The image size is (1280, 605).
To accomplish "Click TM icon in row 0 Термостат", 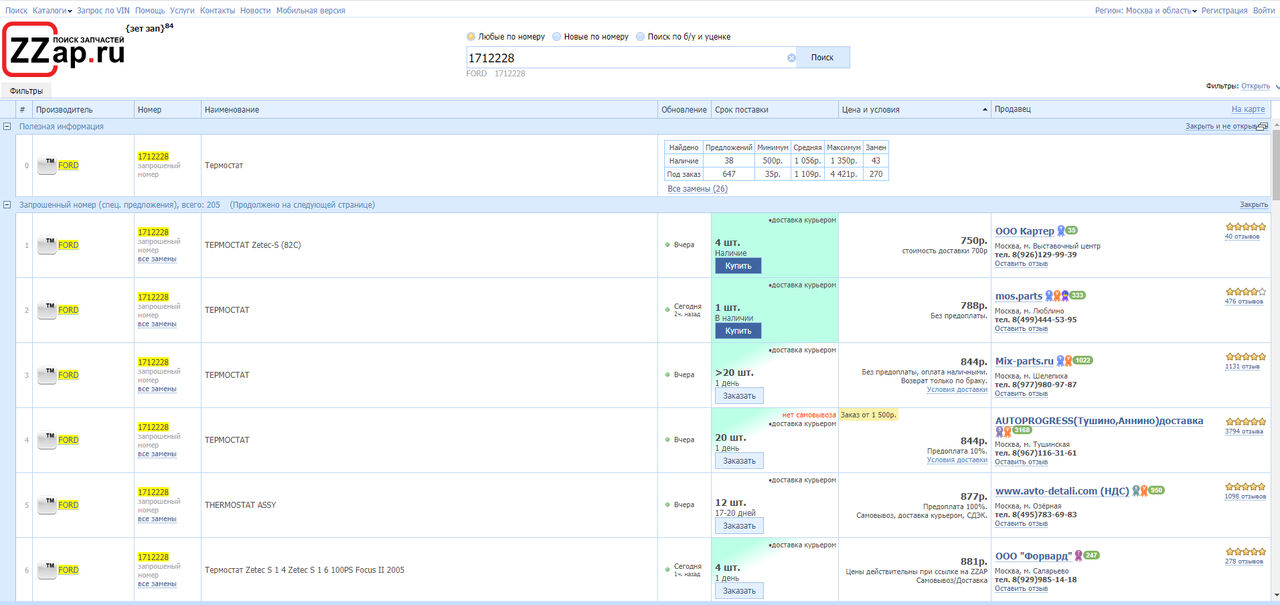I will click(x=46, y=165).
